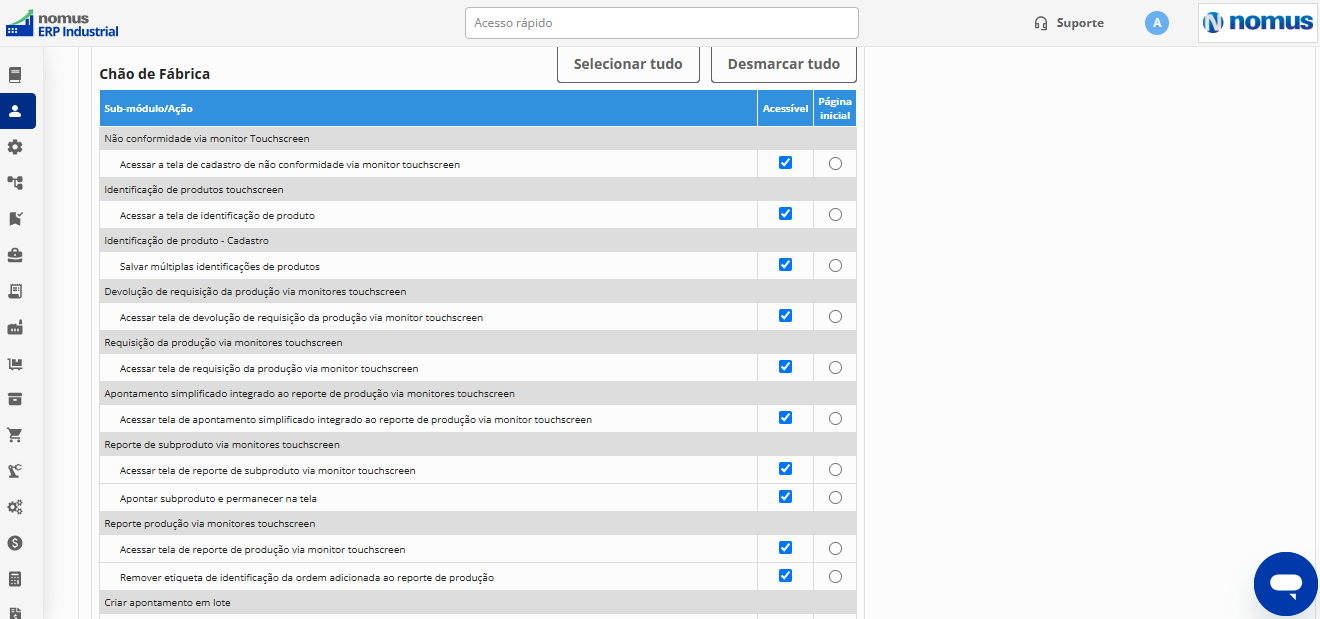The height and width of the screenshot is (619, 1320).
Task: Uncheck Acessível for tela de reporte de subproduto
Action: point(785,469)
